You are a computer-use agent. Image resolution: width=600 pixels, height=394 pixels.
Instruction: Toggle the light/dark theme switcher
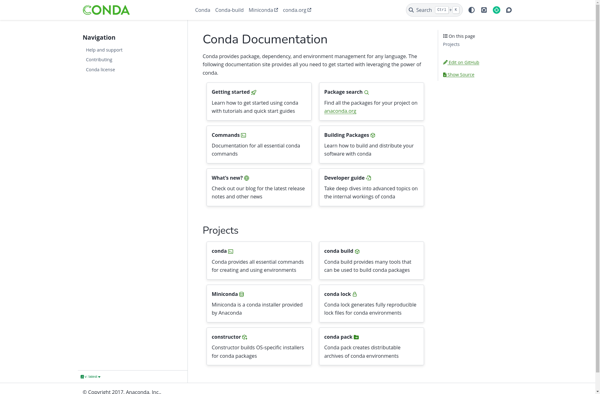pyautogui.click(x=471, y=10)
